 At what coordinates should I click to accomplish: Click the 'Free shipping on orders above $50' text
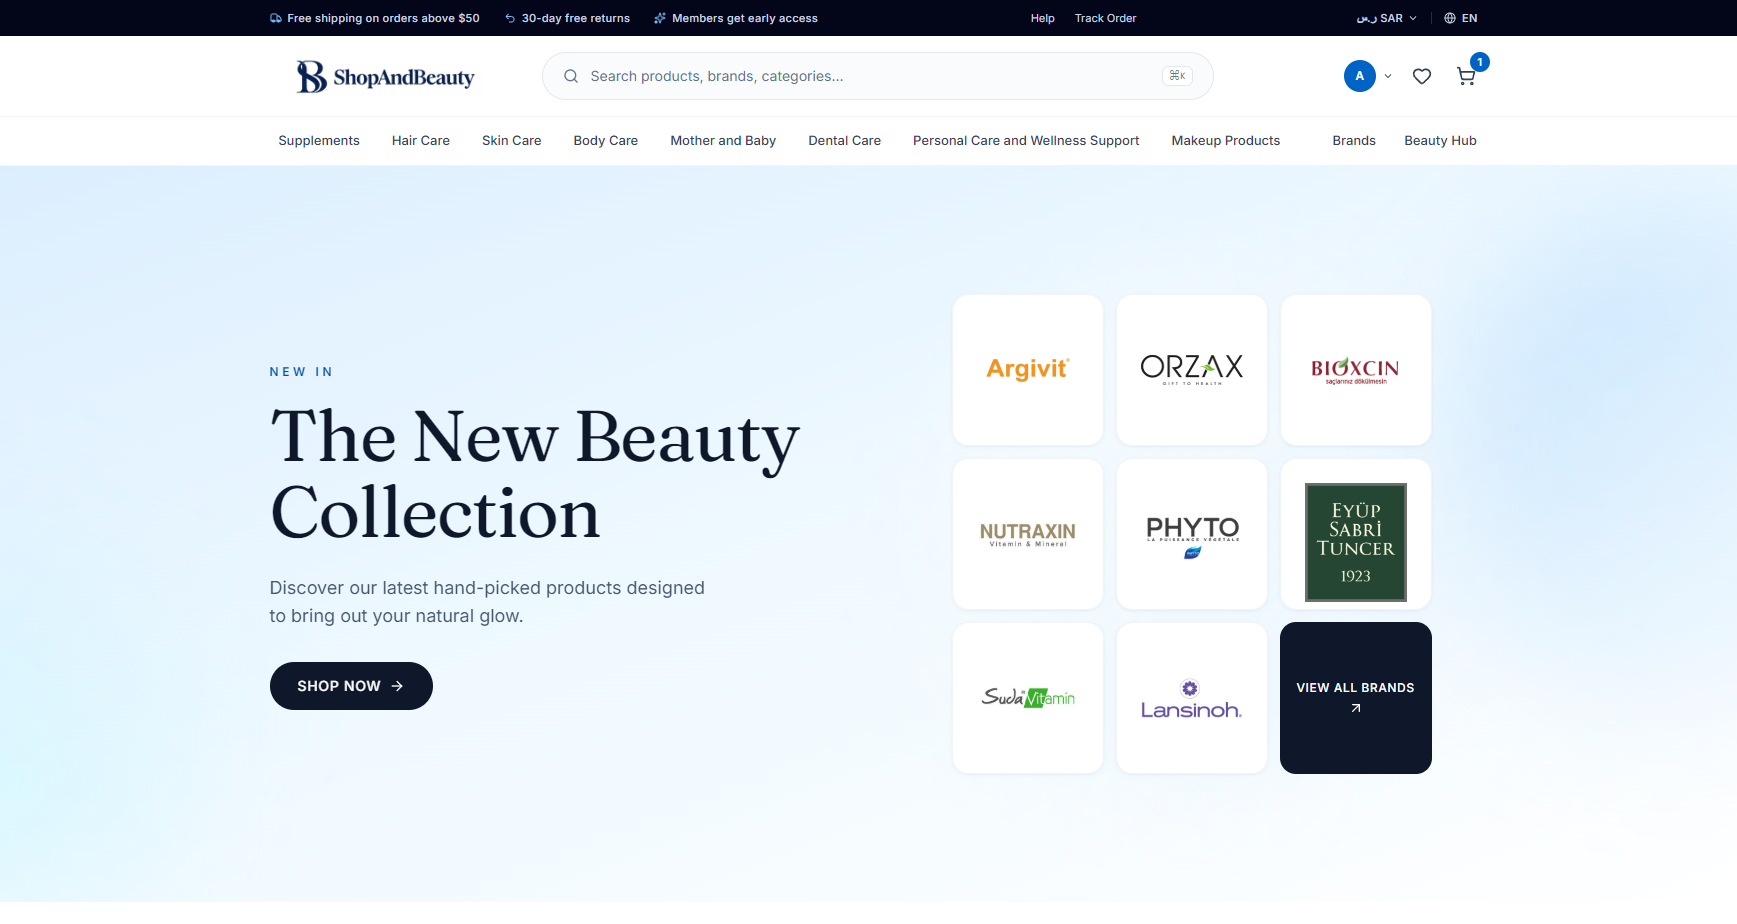383,18
